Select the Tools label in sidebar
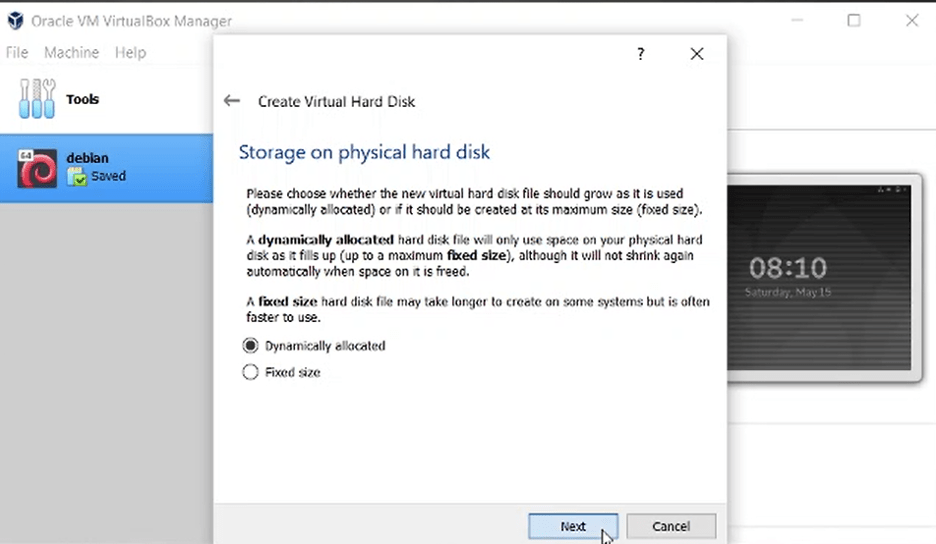The height and width of the screenshot is (544, 936). pyautogui.click(x=82, y=99)
